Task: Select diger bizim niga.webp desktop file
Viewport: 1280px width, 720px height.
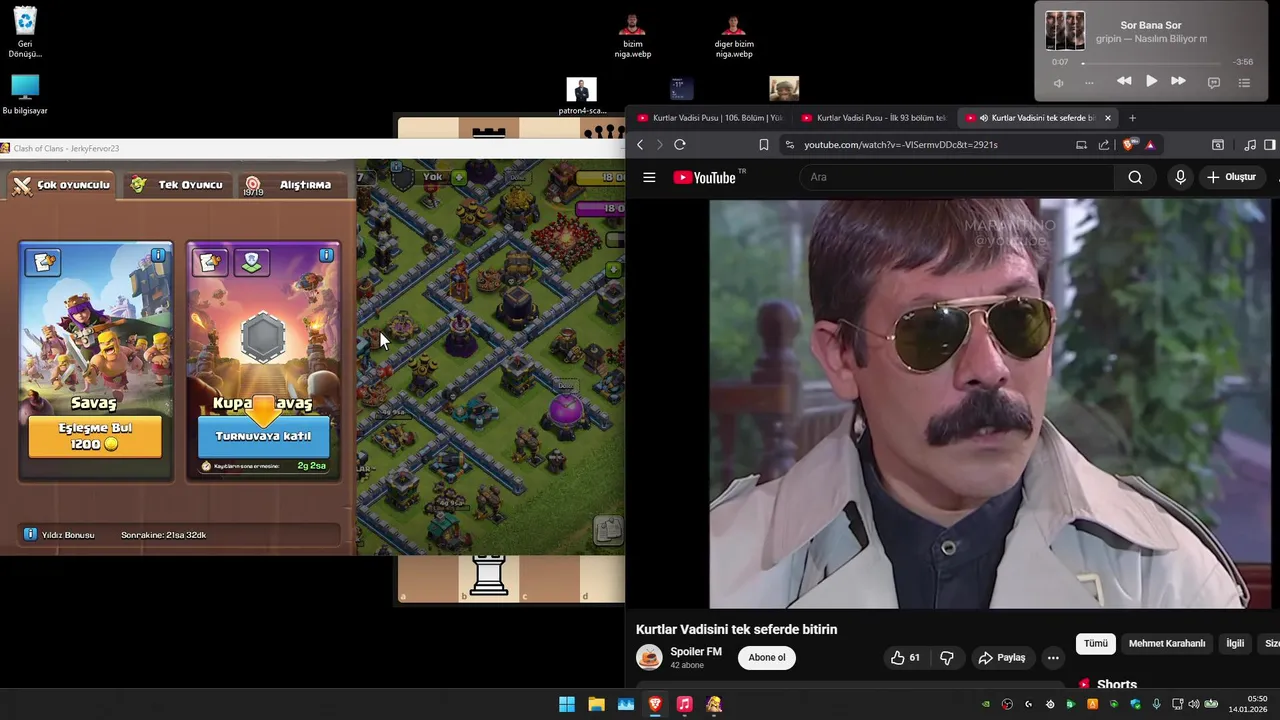Action: [x=734, y=36]
